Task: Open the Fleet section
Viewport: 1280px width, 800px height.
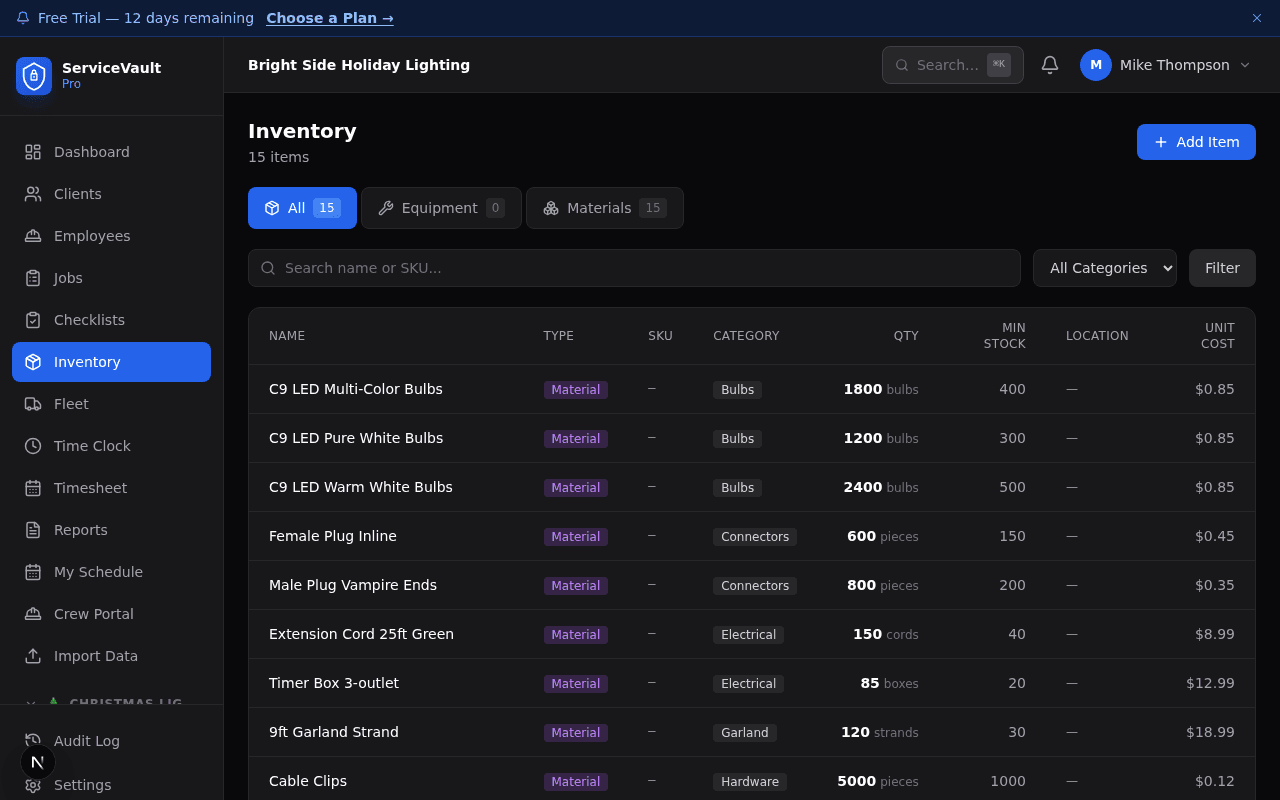Action: [x=70, y=404]
